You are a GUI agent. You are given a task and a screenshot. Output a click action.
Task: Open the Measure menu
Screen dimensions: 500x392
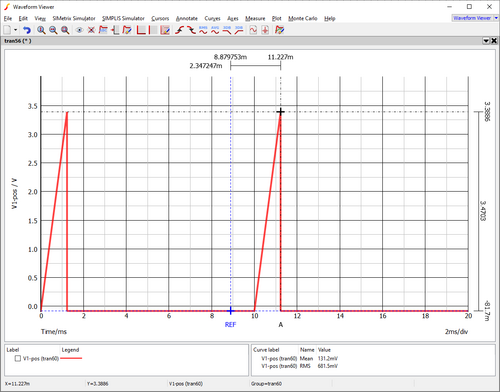point(255,18)
